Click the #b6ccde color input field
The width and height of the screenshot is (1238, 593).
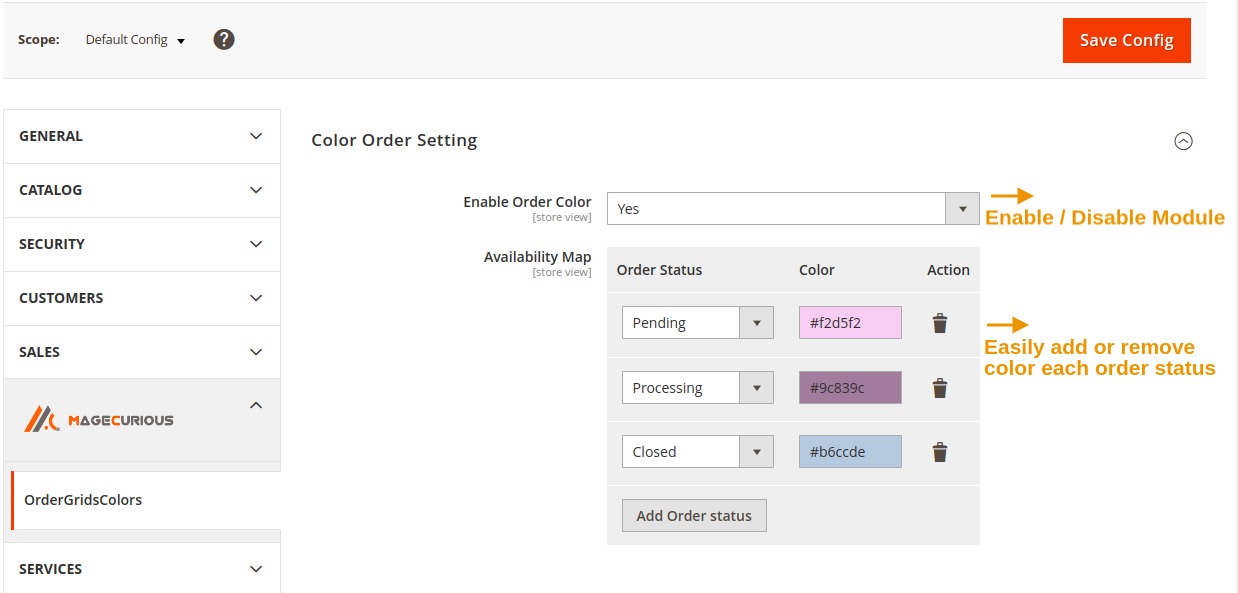click(849, 451)
